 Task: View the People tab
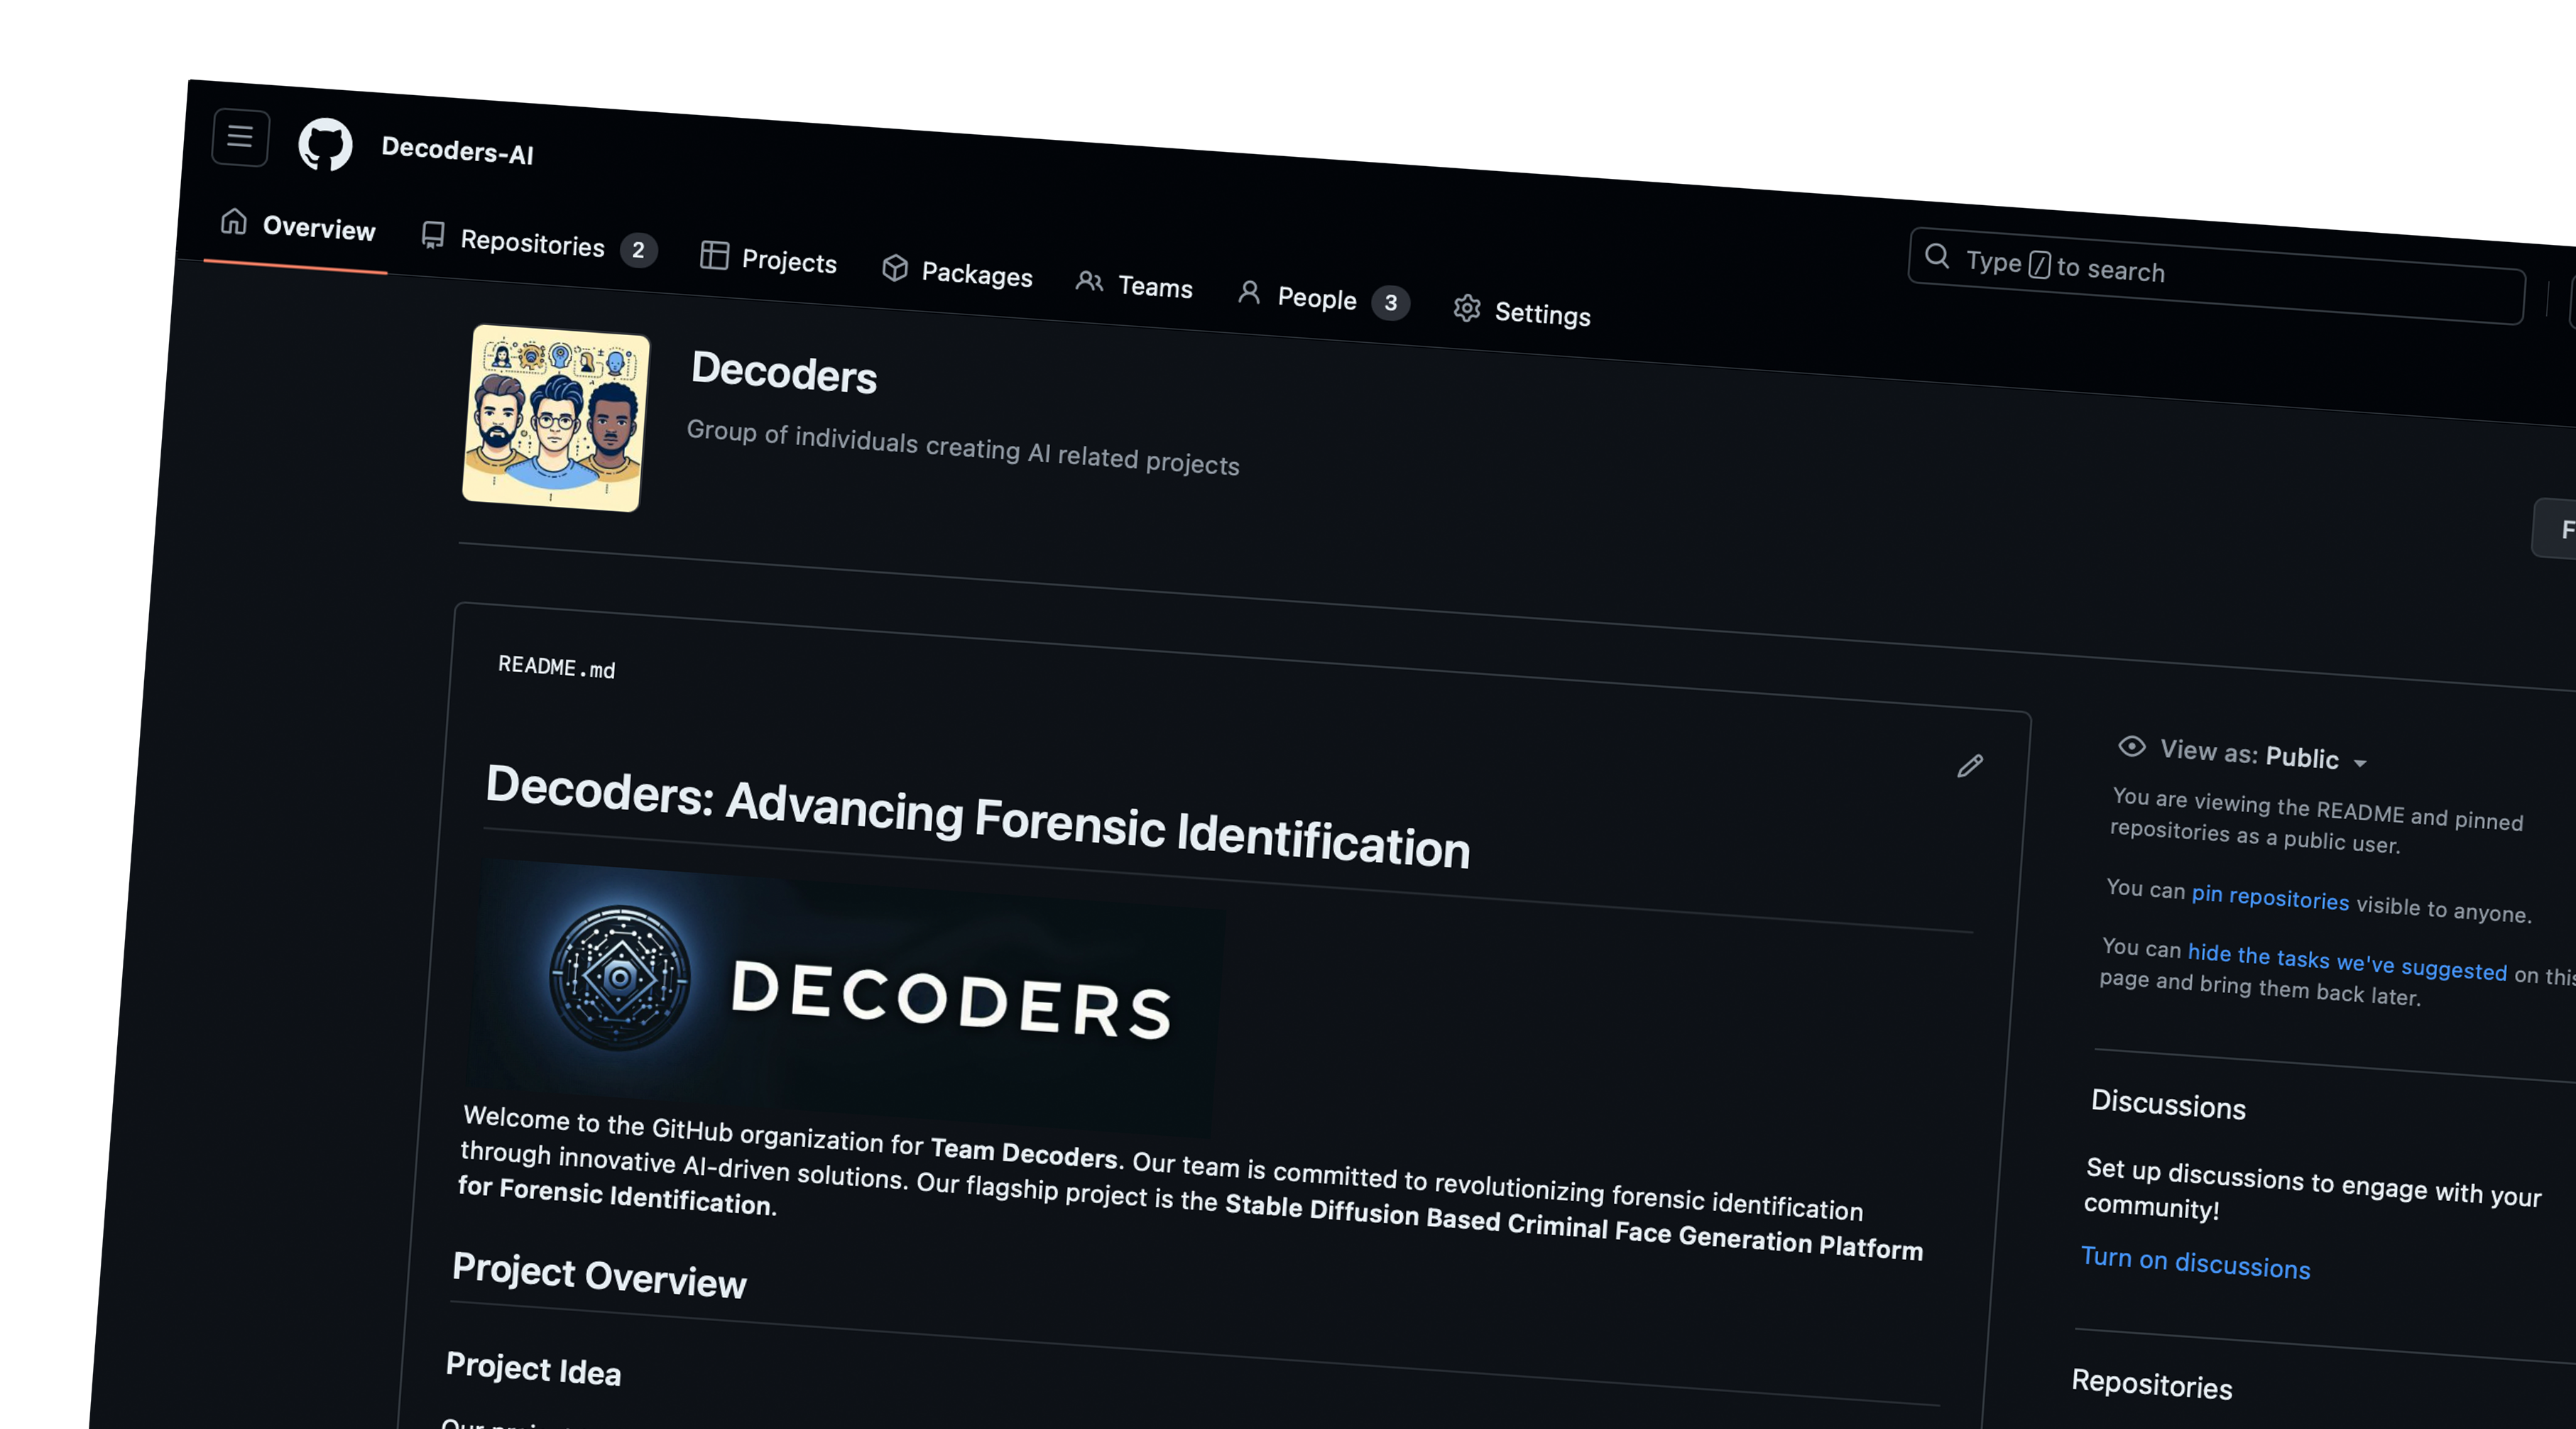[x=1323, y=298]
